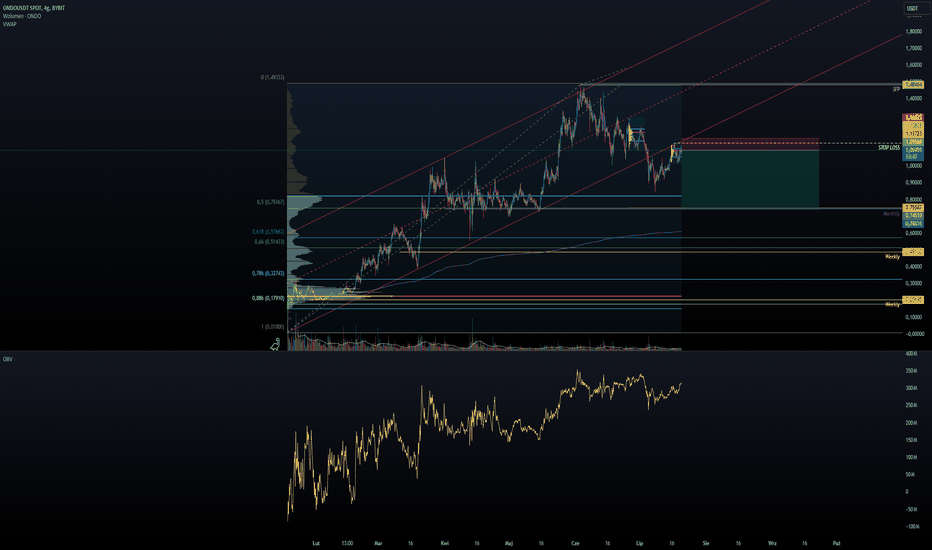
Task: Click the Wrz month on time axis
Action: (x=772, y=543)
